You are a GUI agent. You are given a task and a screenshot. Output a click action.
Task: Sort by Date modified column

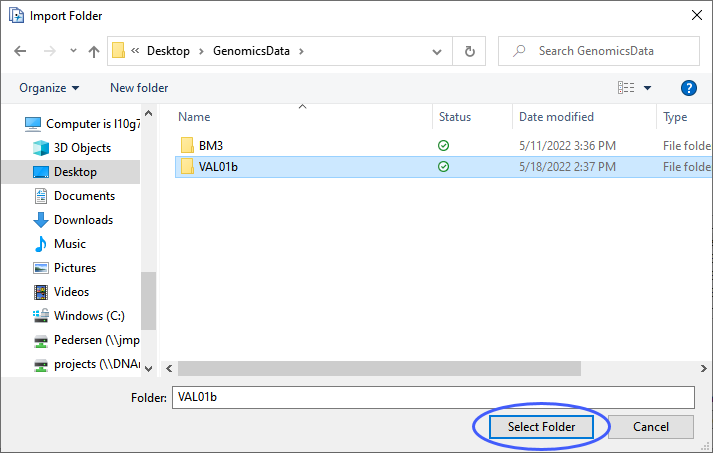[x=556, y=117]
